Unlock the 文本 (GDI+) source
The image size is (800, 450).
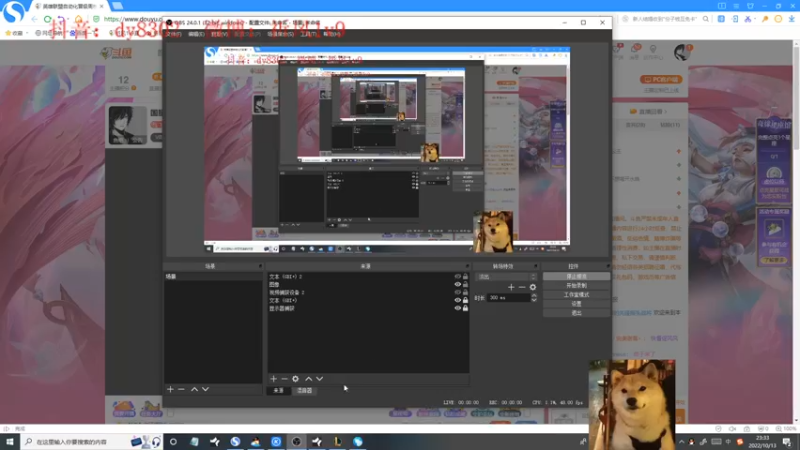465,300
